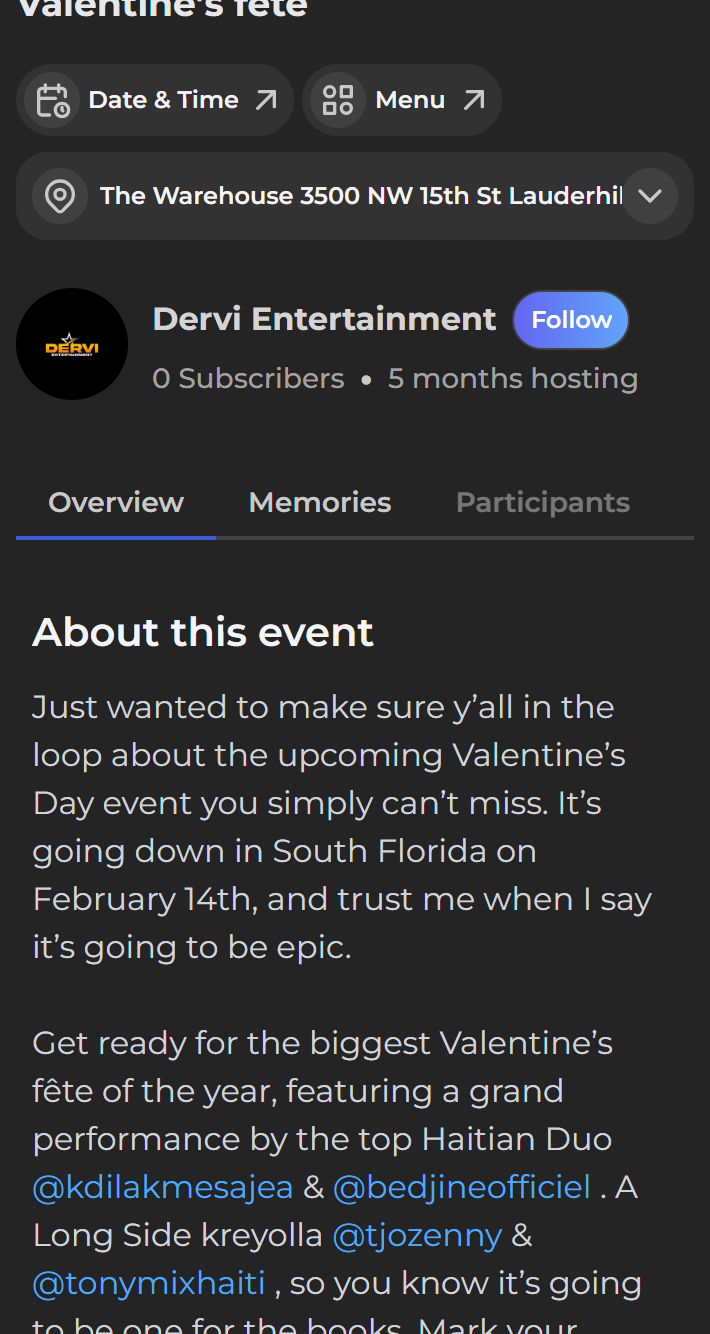710x1334 pixels.
Task: Click the calendar clock icon
Action: (x=52, y=100)
